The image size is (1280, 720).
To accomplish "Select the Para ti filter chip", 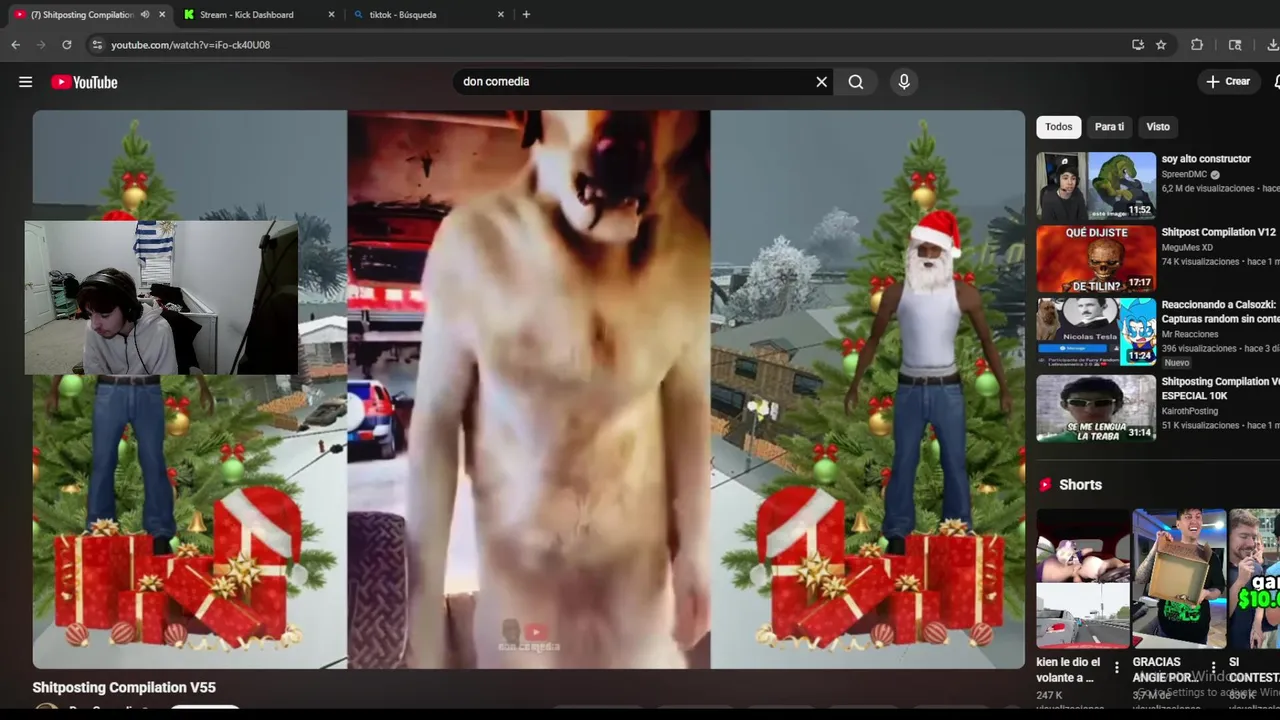I will 1109,127.
